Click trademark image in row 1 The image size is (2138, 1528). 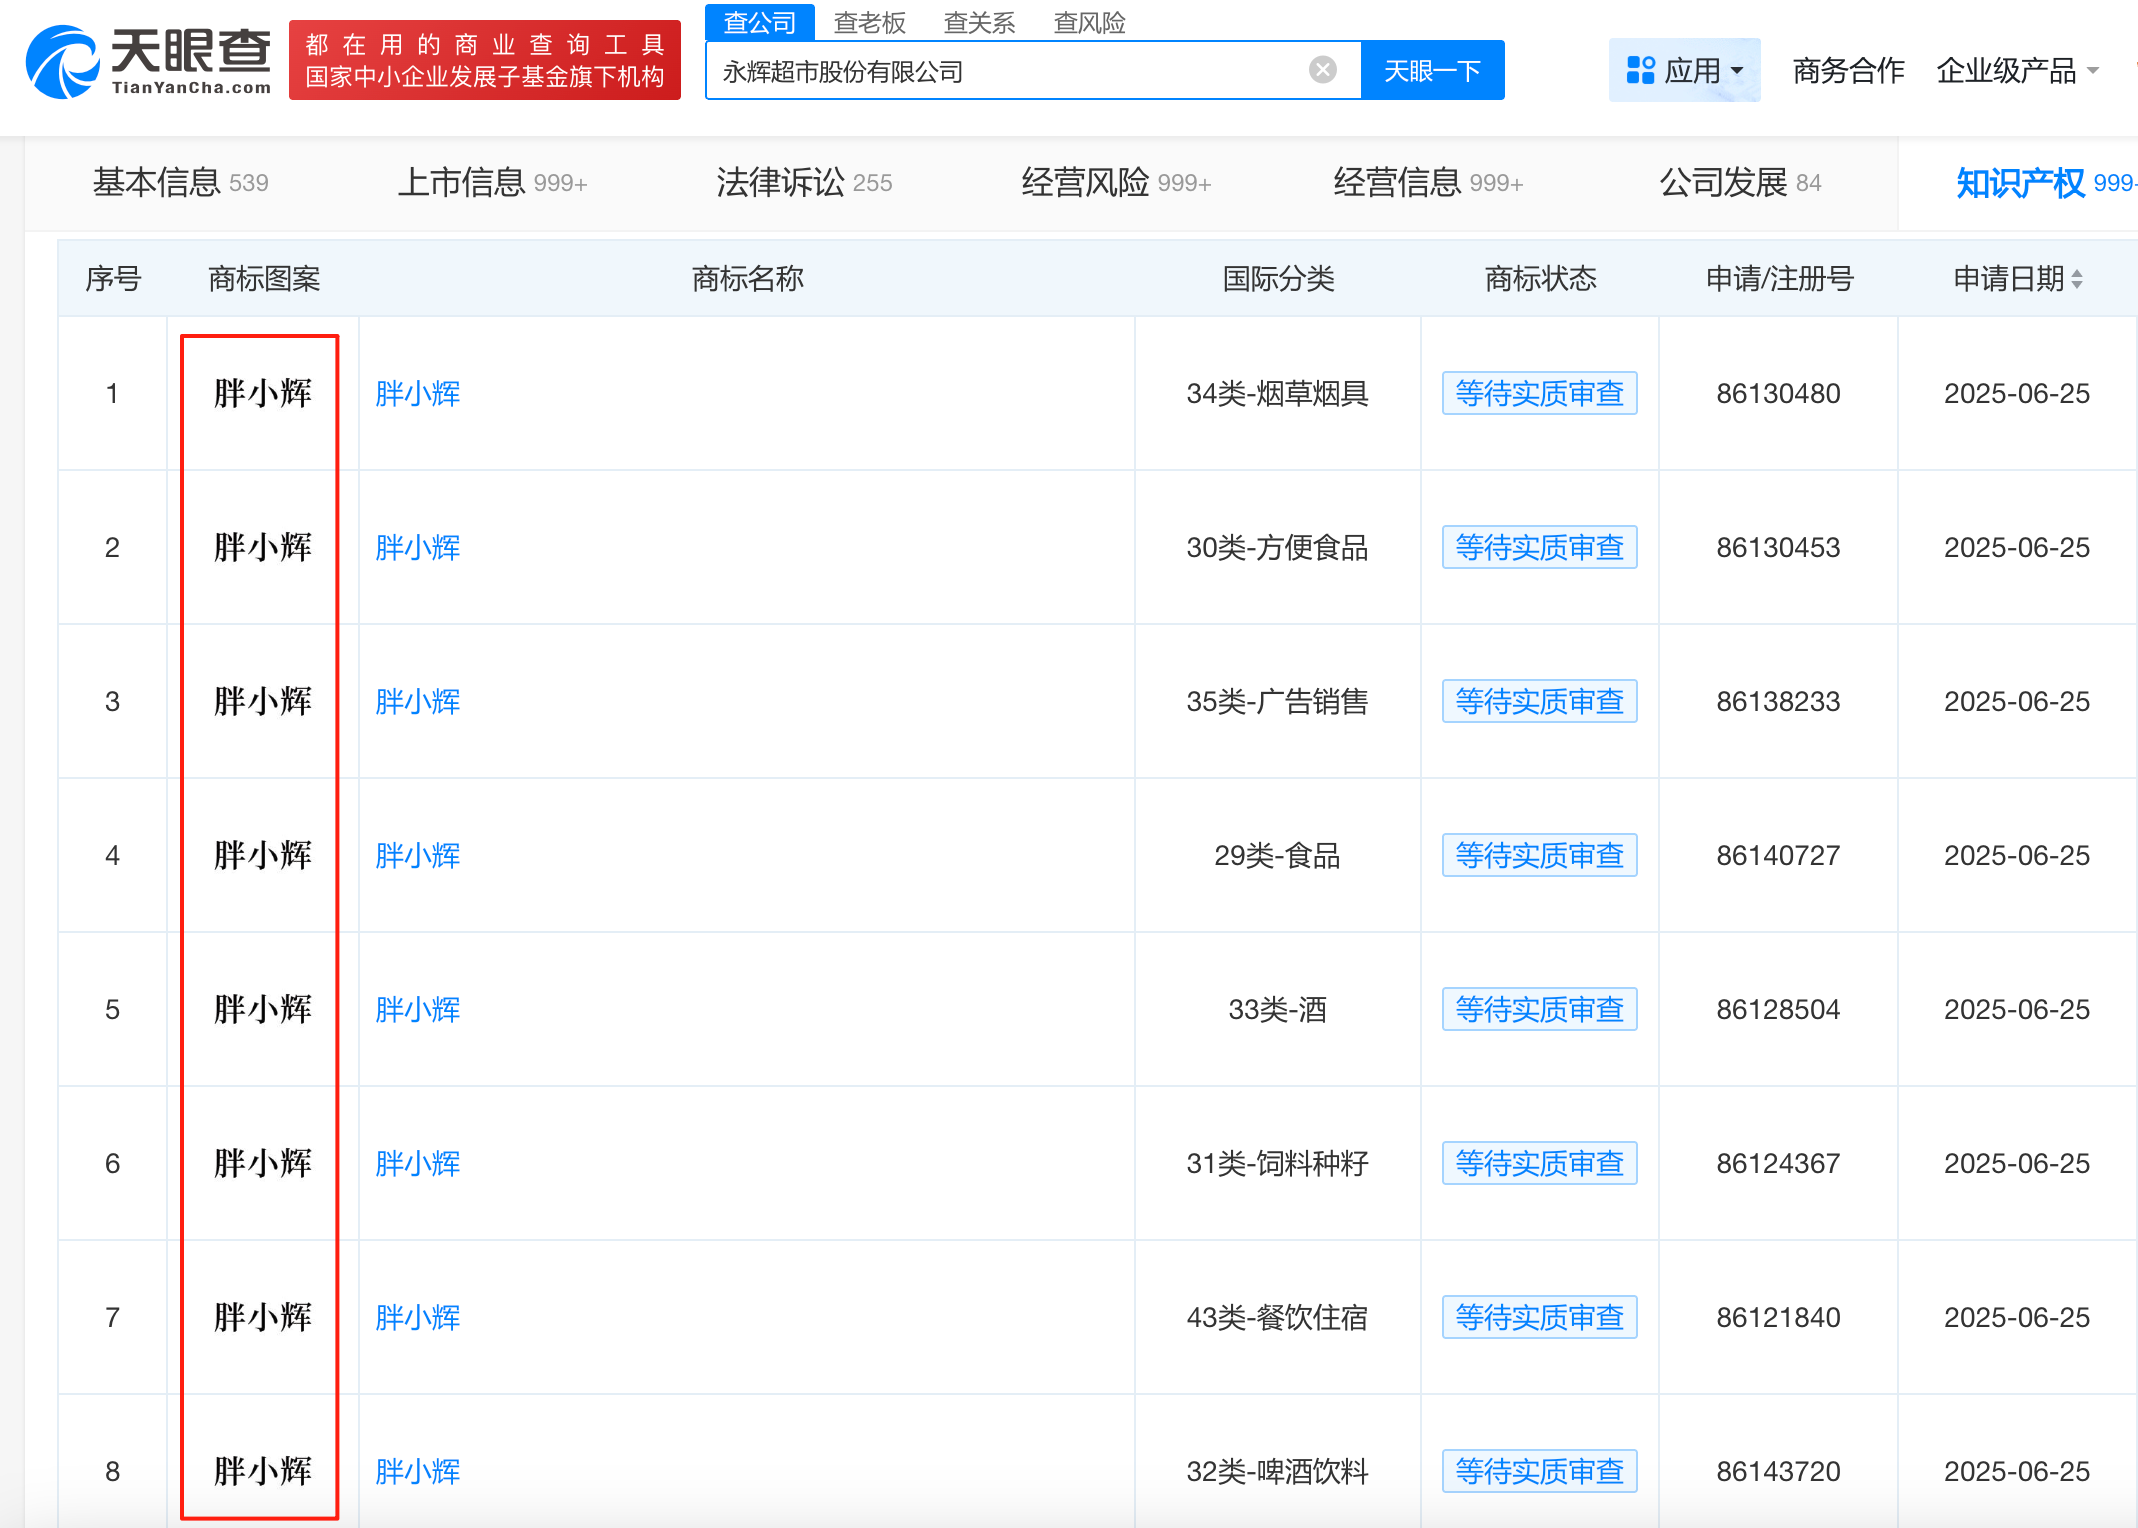coord(262,394)
